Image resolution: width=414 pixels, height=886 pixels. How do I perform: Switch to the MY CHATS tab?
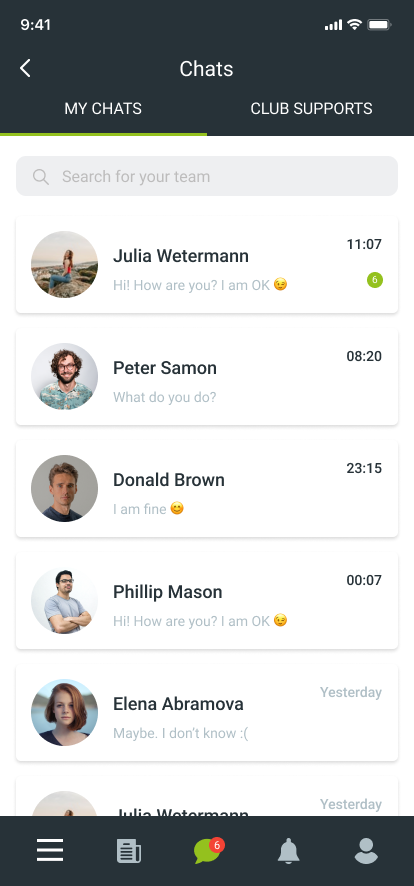tap(103, 108)
